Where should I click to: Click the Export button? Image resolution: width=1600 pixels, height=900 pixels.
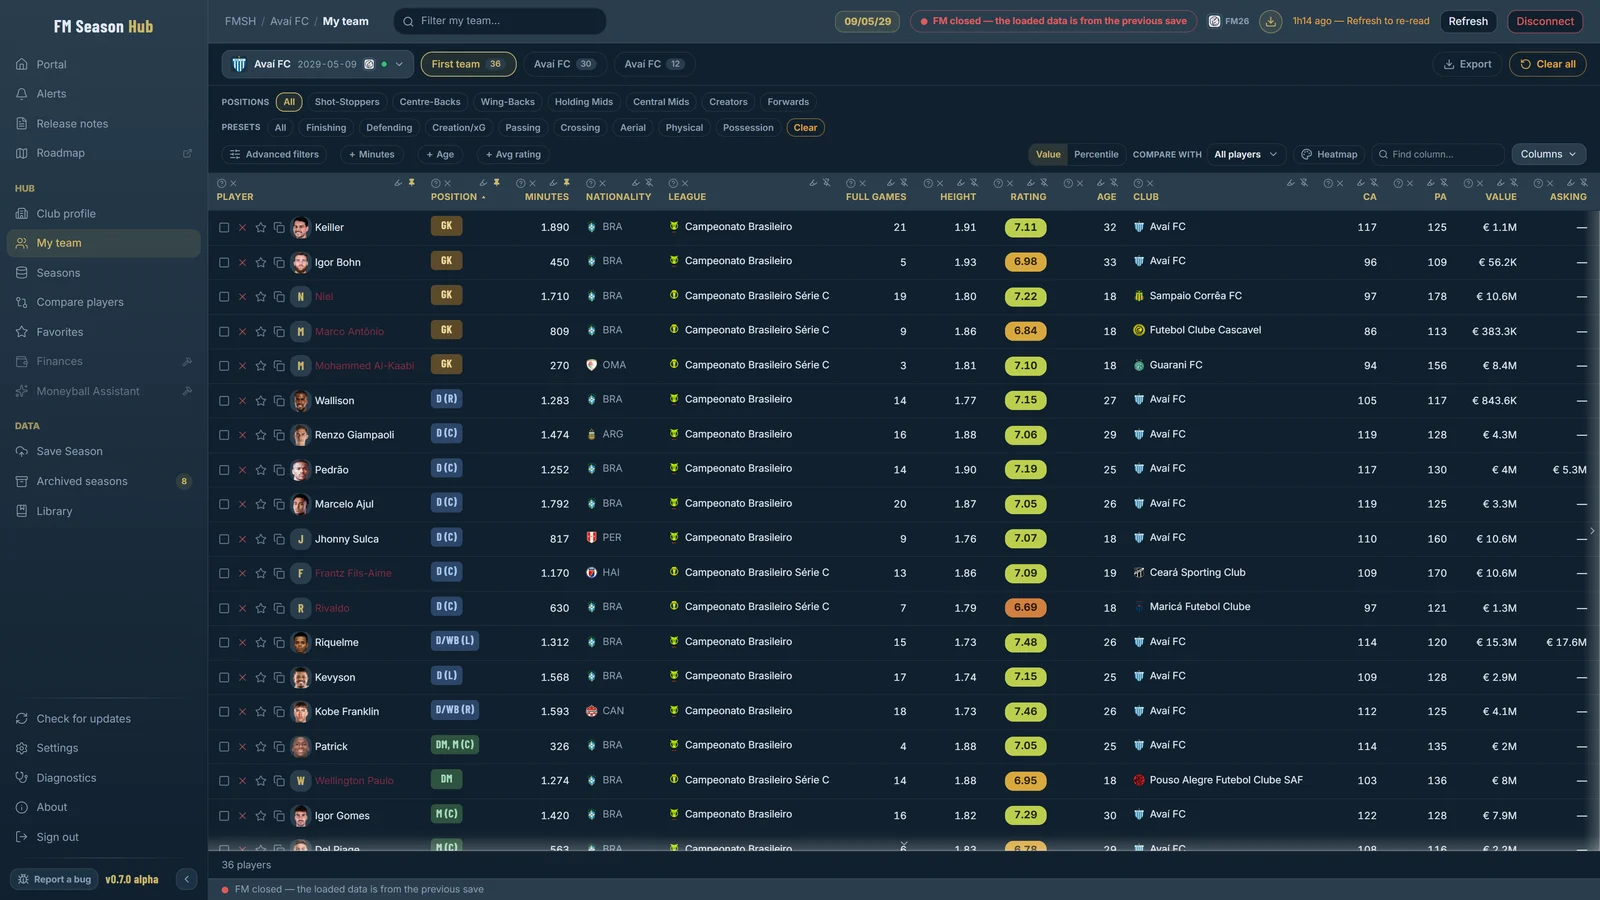1467,64
